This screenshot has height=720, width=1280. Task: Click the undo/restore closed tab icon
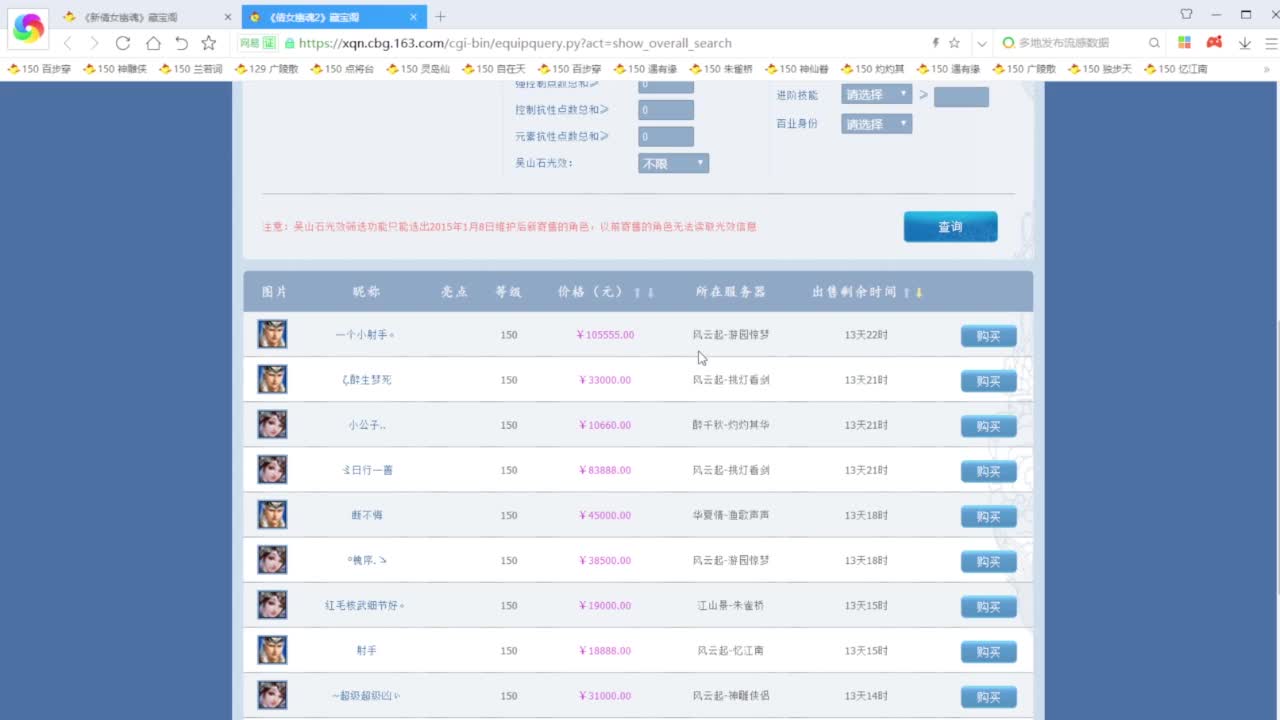tap(181, 43)
